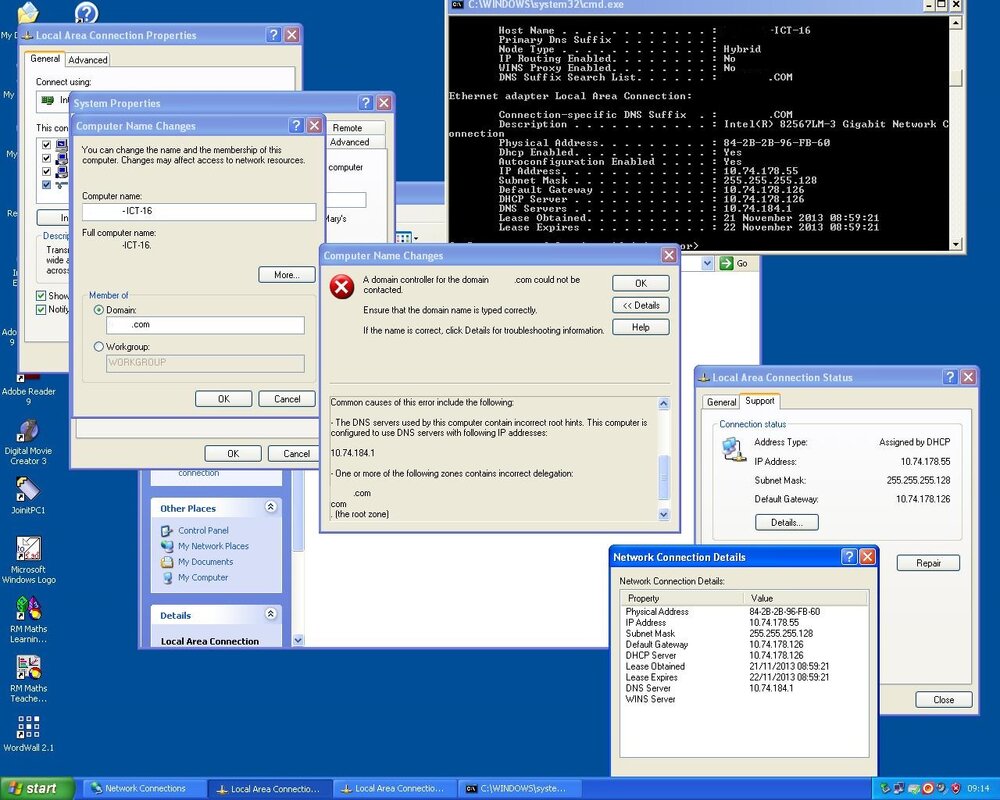The width and height of the screenshot is (1000, 800).
Task: Switch to the Remote tab in System Properties
Action: [x=348, y=128]
